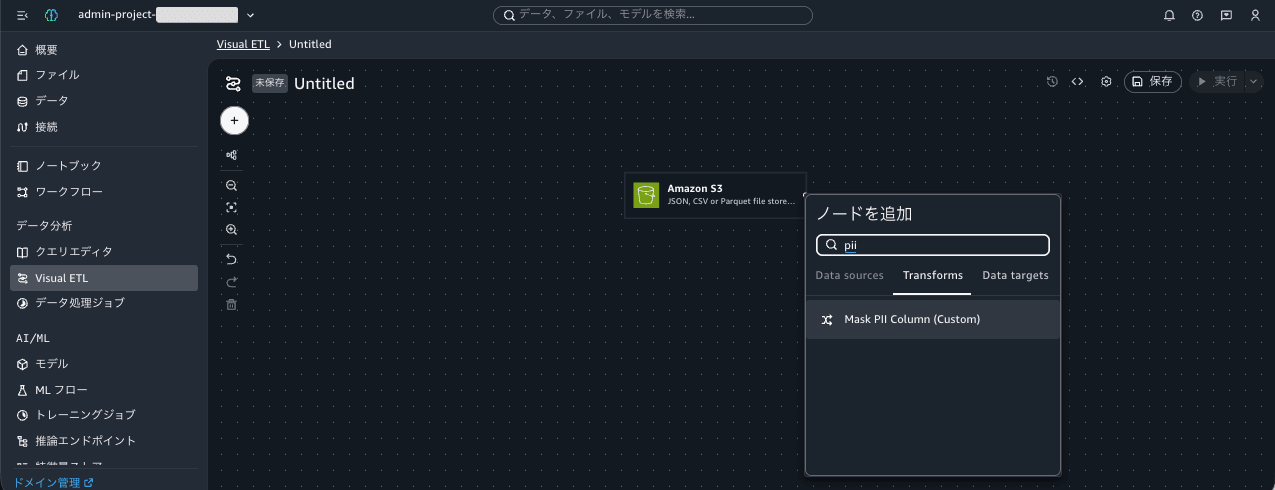1275x490 pixels.
Task: Switch to the Data targets tab
Action: 1015,276
